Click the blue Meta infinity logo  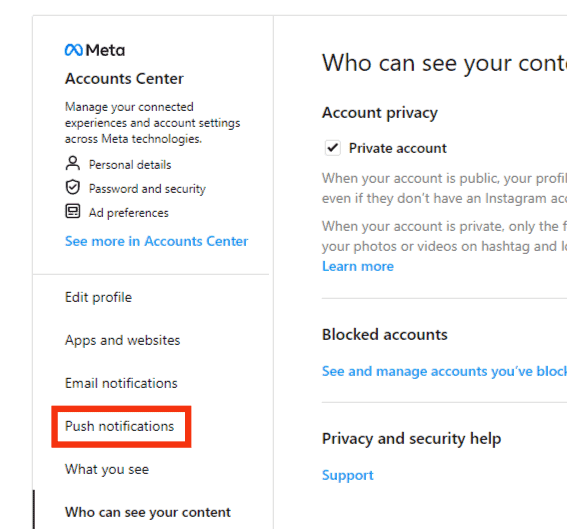click(x=74, y=50)
